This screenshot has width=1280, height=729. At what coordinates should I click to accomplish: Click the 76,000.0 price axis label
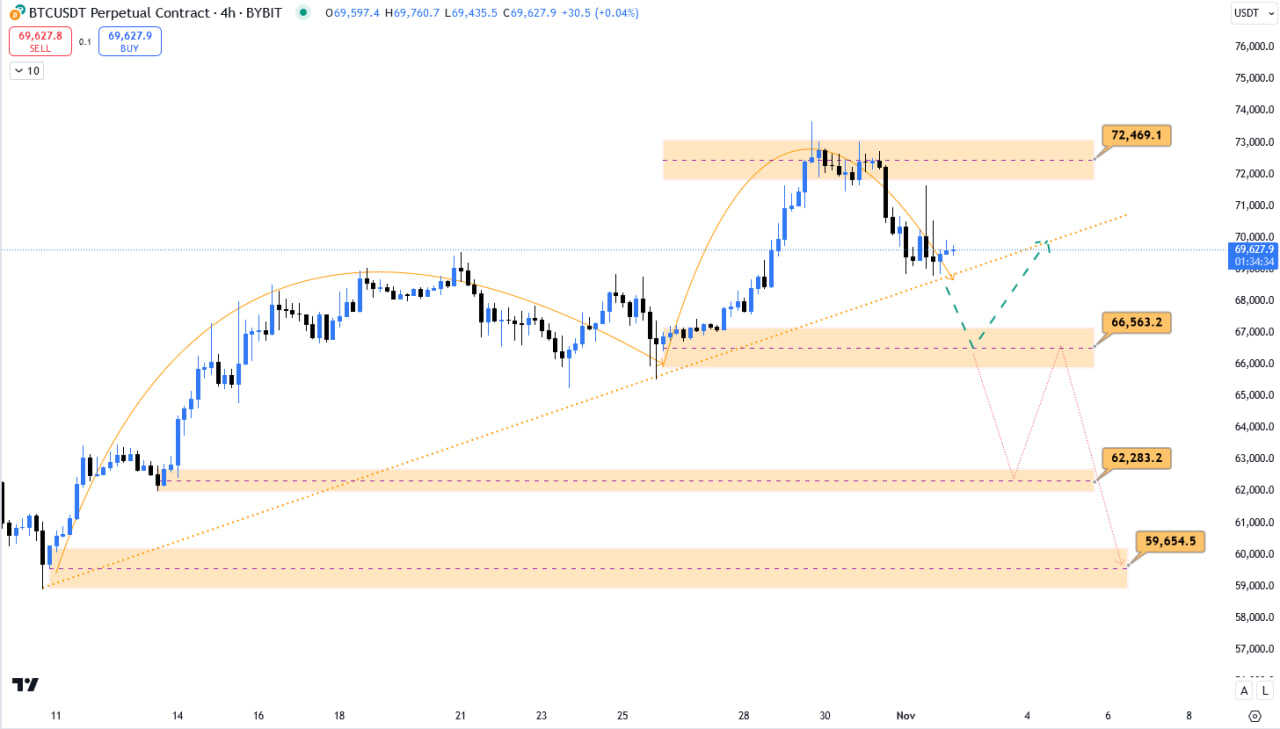1254,46
